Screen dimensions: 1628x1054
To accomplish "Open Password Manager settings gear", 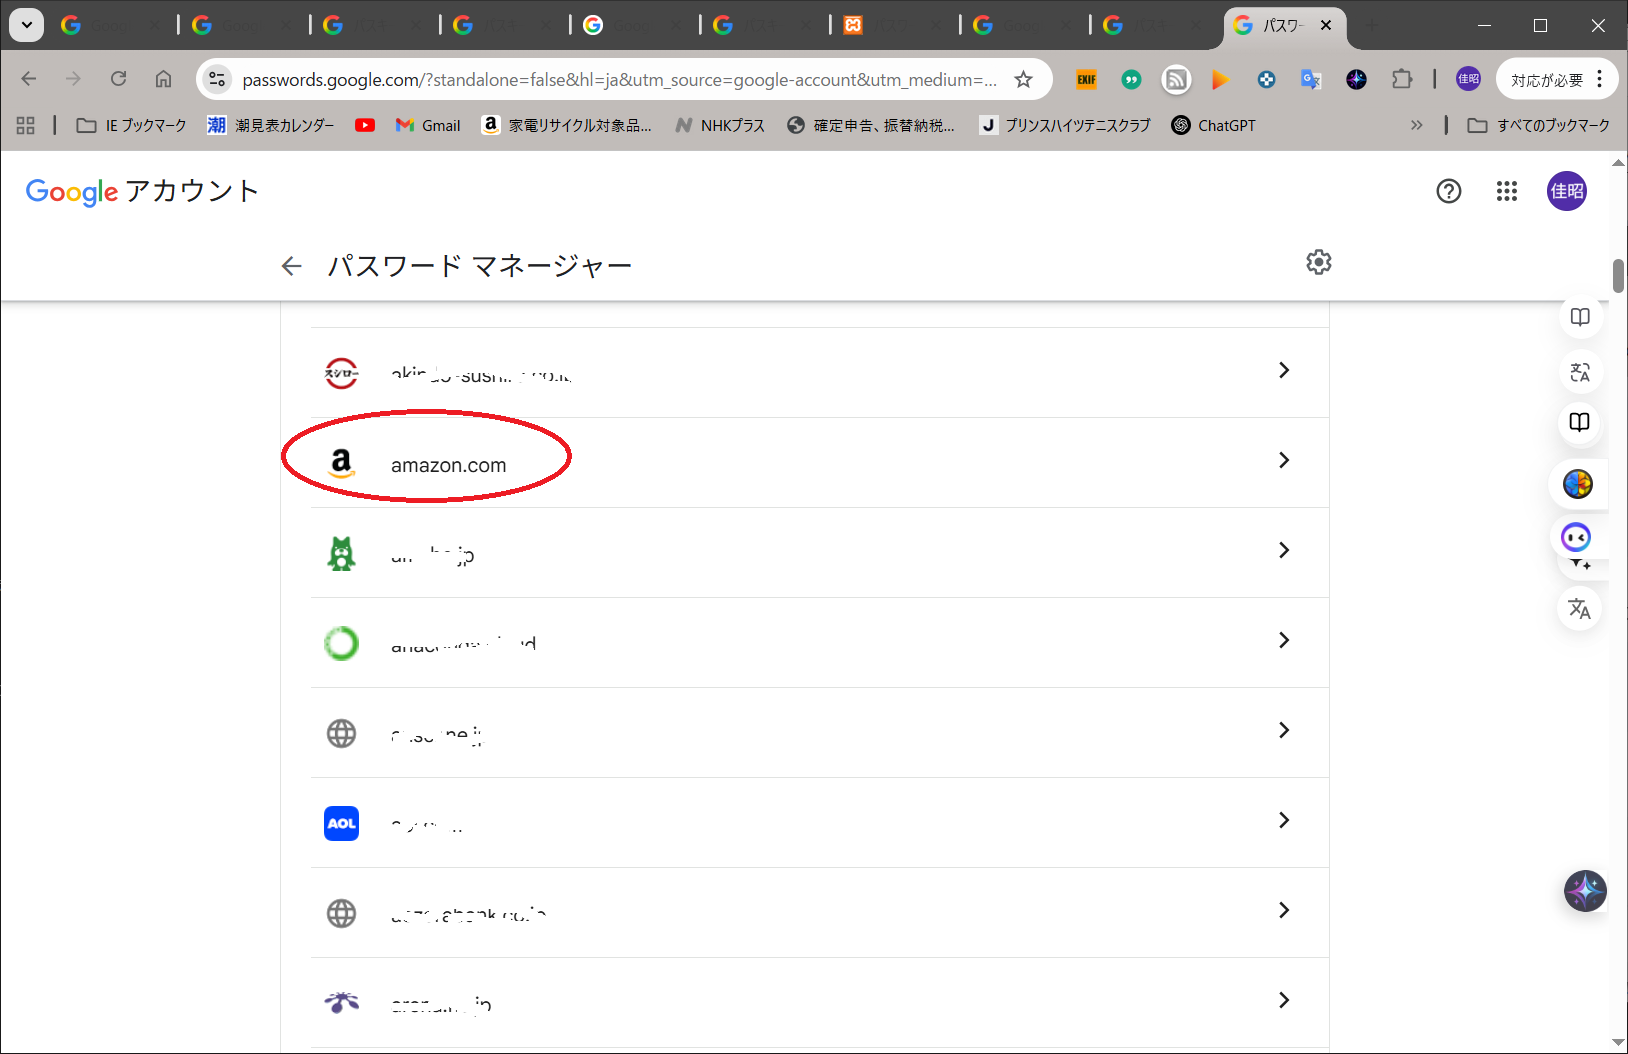I will pyautogui.click(x=1319, y=262).
